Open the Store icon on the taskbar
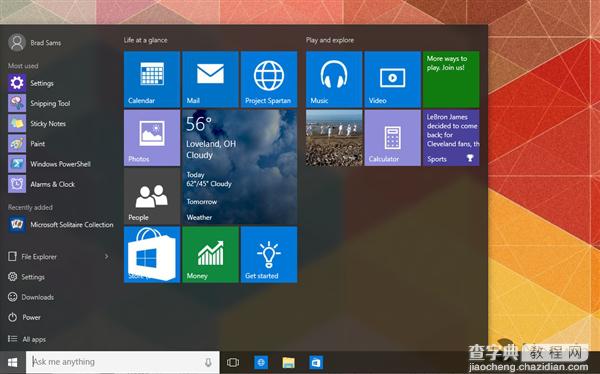 (316, 362)
